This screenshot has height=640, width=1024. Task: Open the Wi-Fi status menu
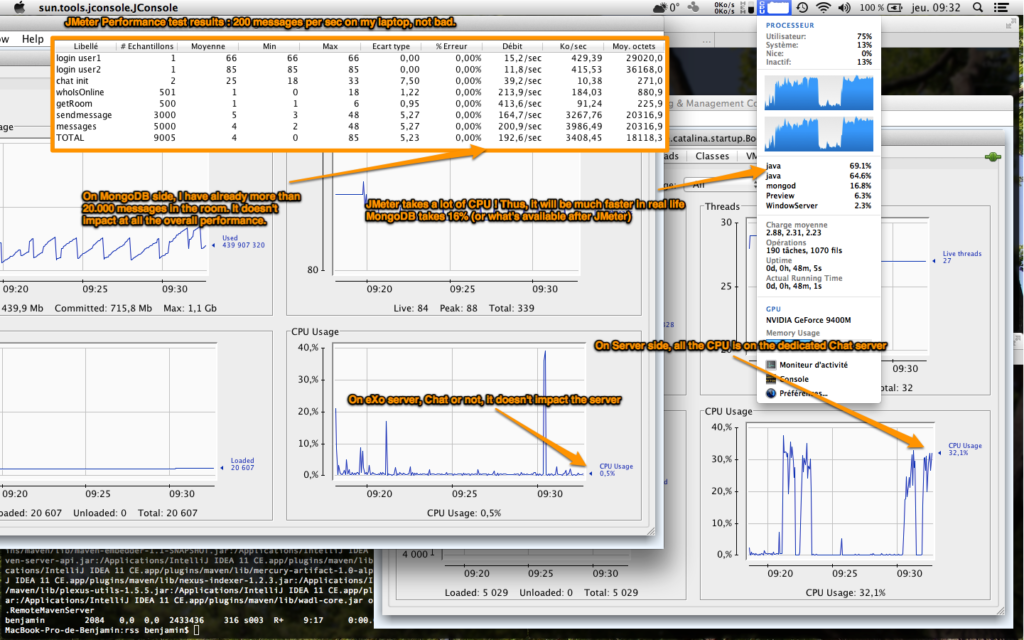click(x=824, y=8)
